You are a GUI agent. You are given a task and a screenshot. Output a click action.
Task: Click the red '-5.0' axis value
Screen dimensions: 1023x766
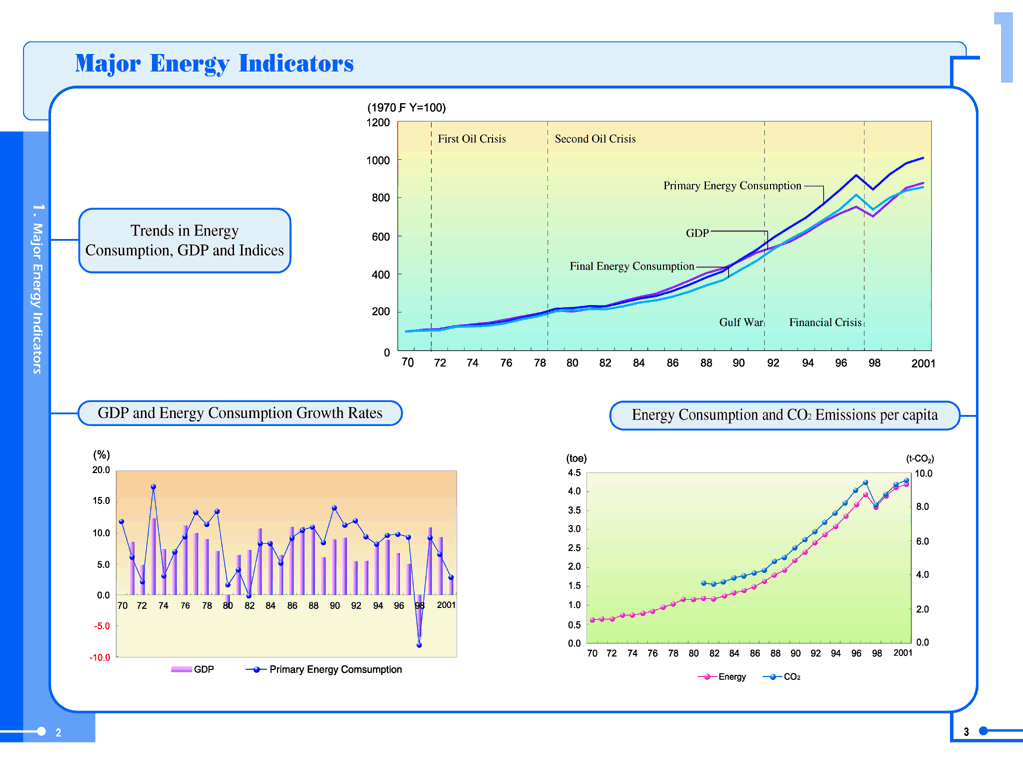coord(102,626)
